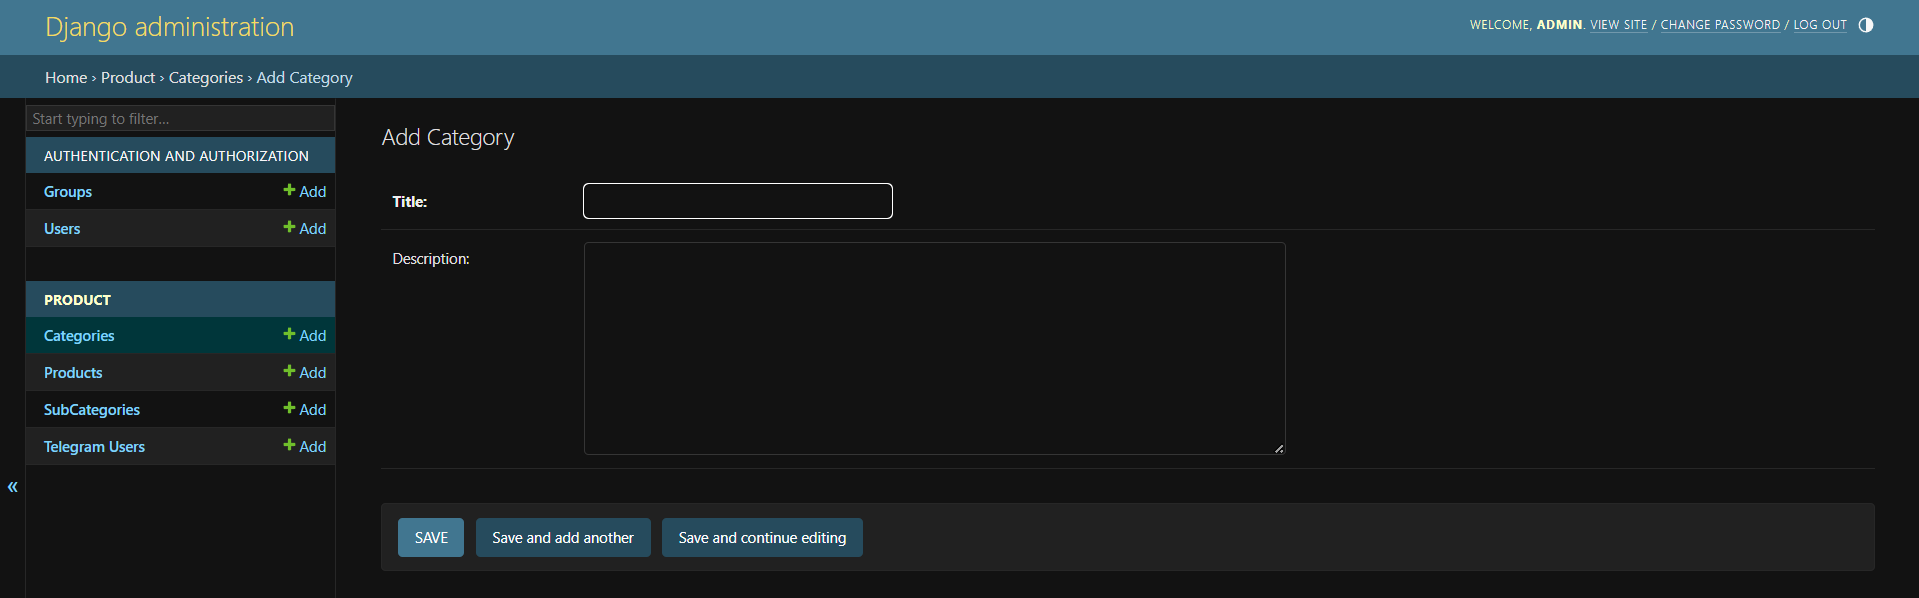Focus the Title text field
1919x598 pixels.
pos(738,201)
